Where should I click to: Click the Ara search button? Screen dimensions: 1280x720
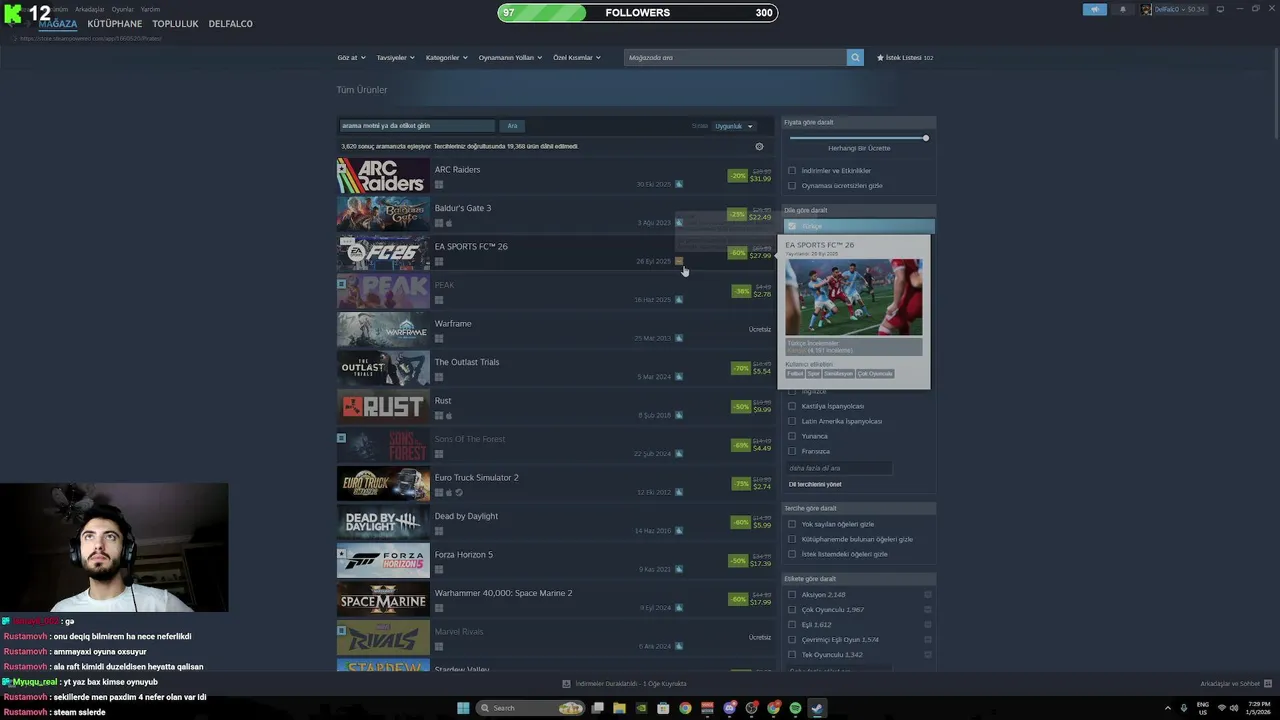tap(512, 126)
